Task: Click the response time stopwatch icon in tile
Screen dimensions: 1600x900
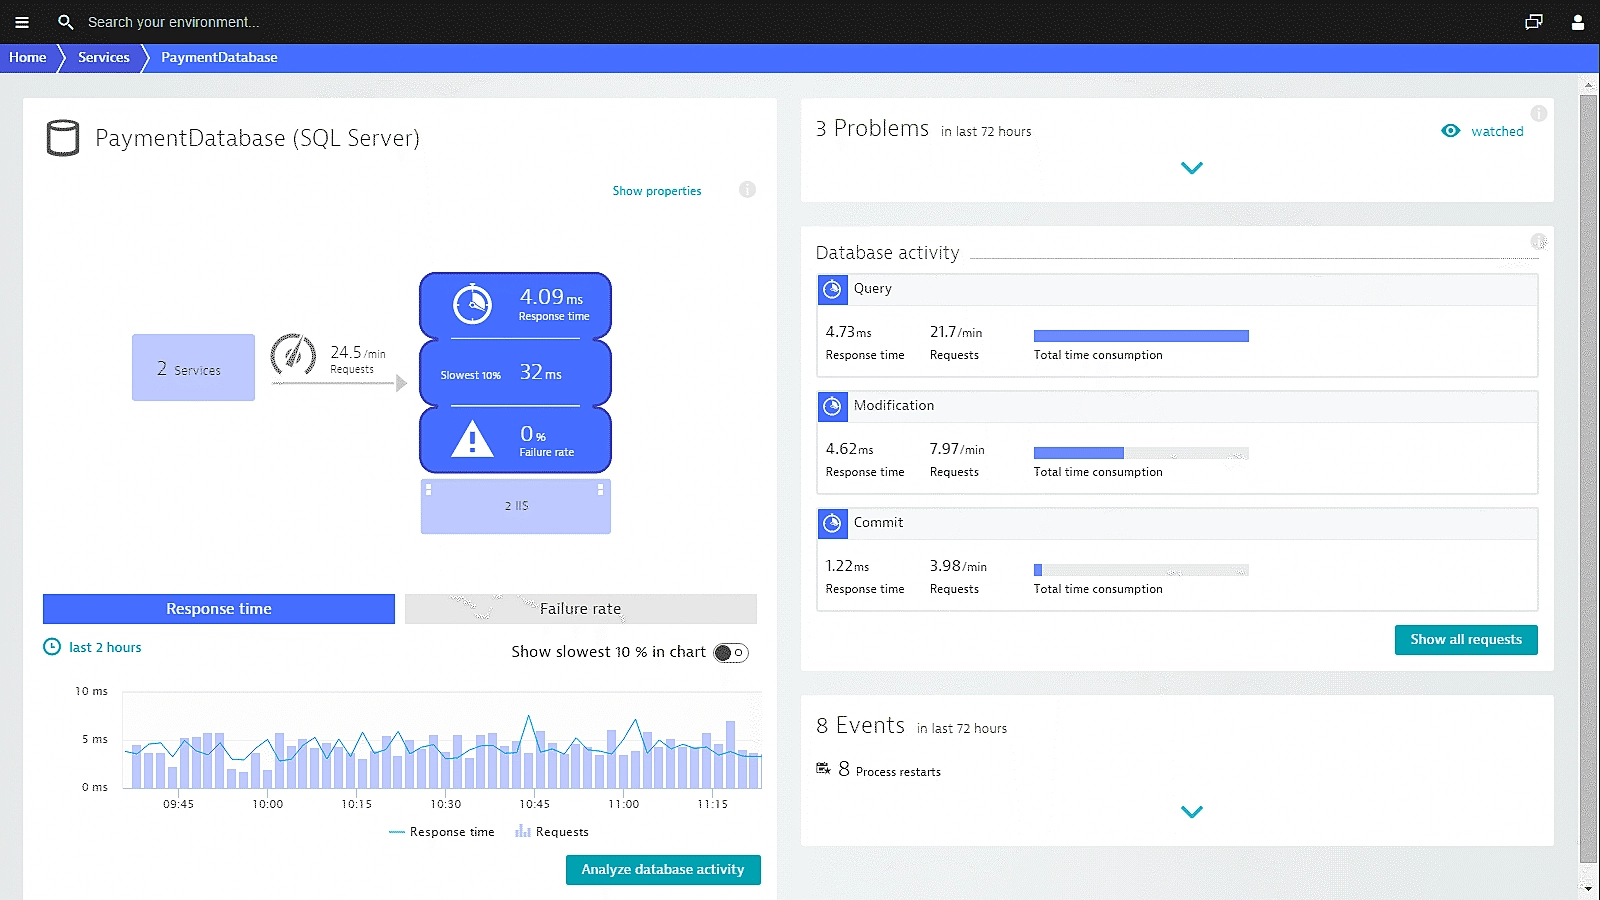Action: pos(472,304)
